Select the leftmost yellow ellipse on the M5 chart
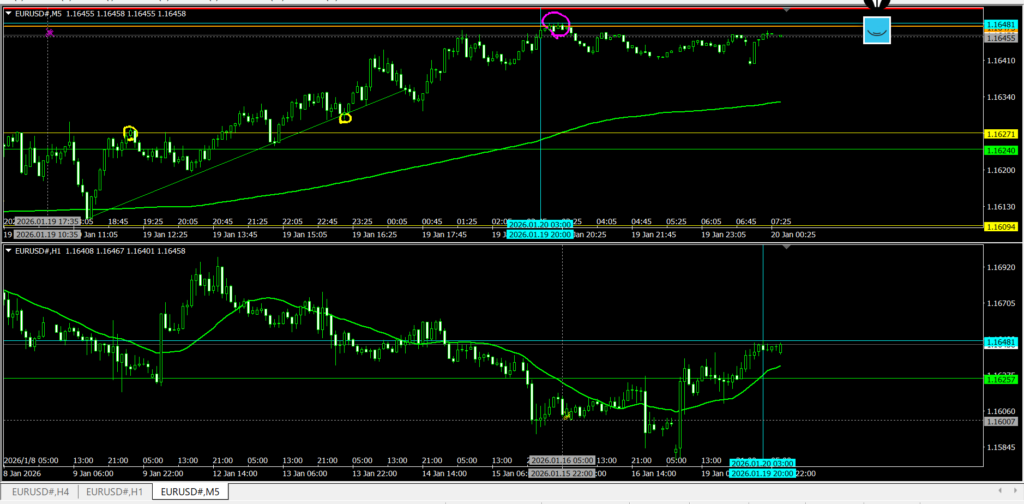 129,133
